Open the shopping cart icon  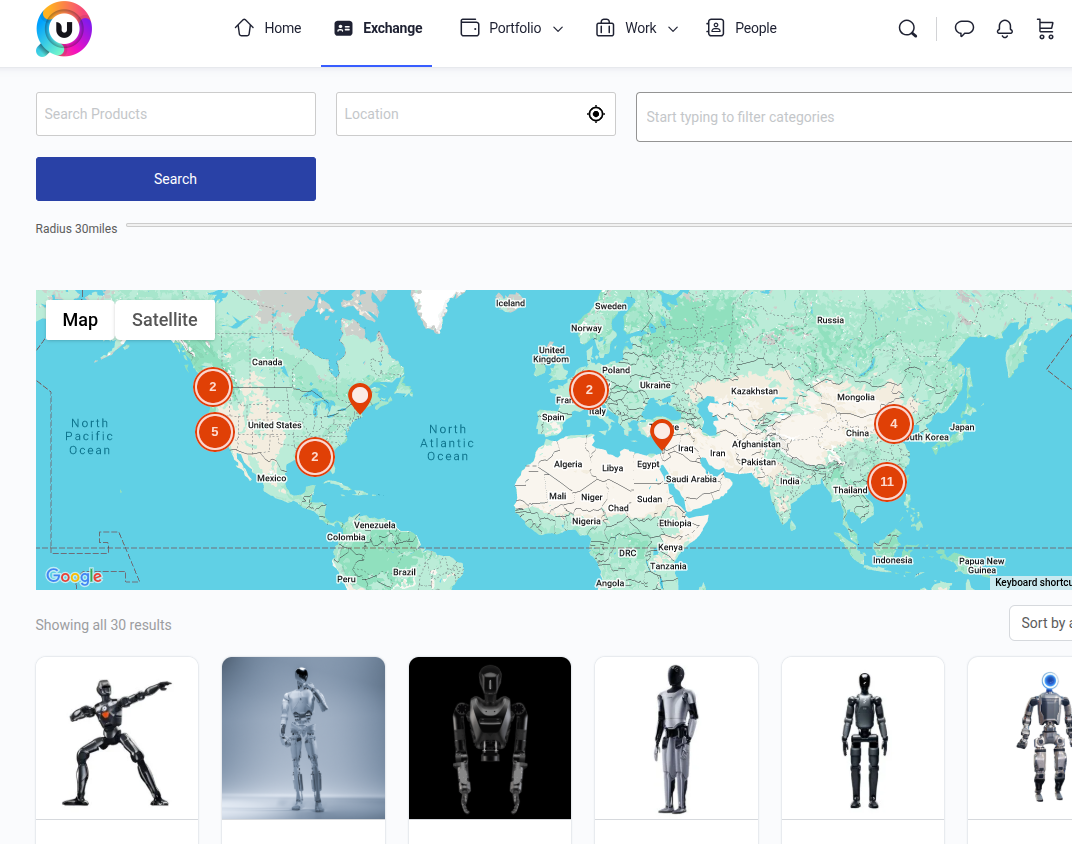1045,29
